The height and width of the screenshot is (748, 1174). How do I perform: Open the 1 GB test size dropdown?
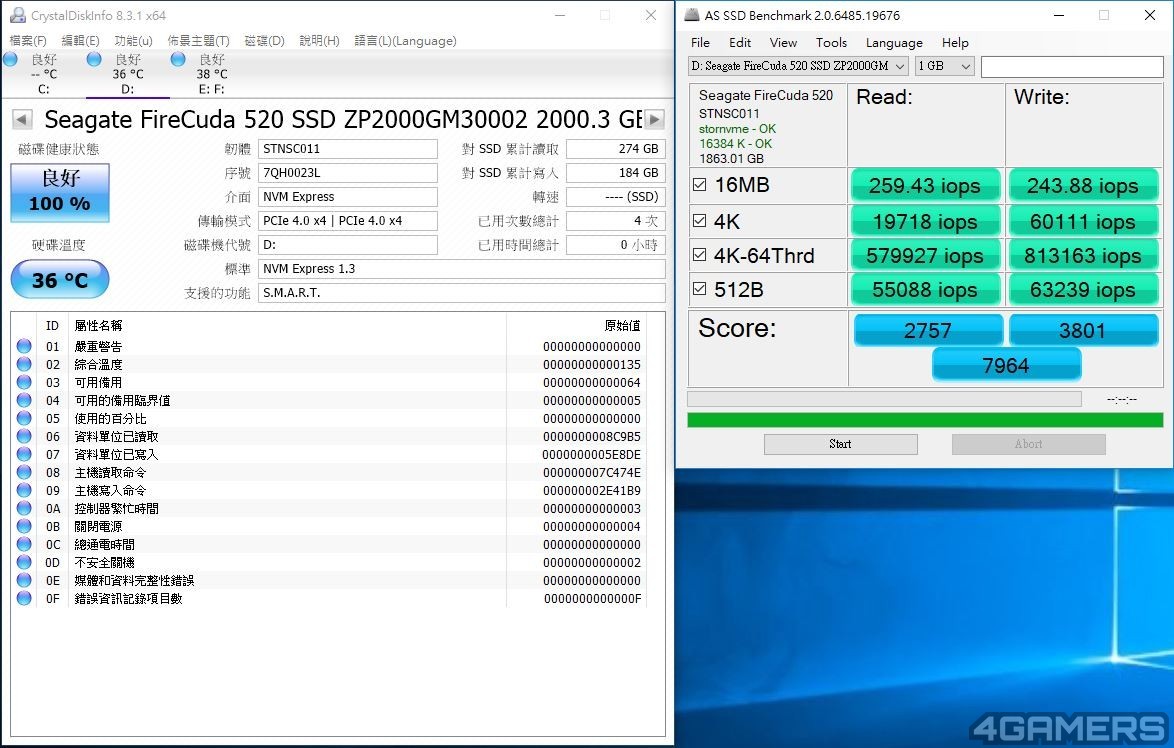coord(944,66)
